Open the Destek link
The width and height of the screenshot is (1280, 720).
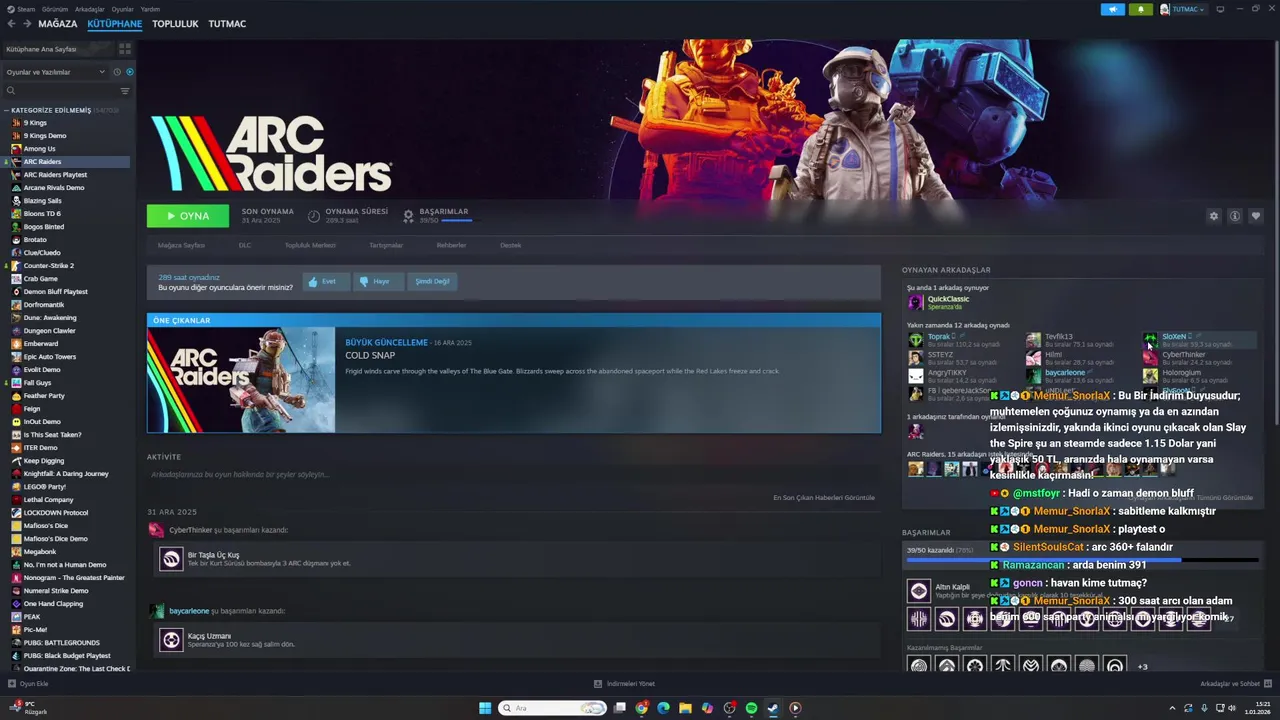point(510,245)
